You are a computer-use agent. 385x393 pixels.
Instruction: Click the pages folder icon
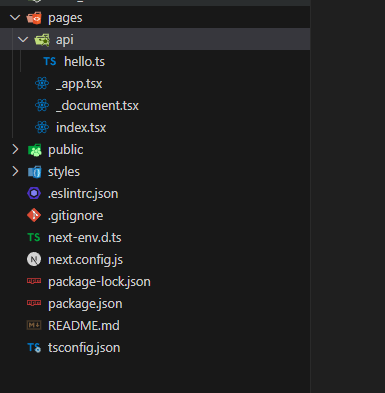34,18
